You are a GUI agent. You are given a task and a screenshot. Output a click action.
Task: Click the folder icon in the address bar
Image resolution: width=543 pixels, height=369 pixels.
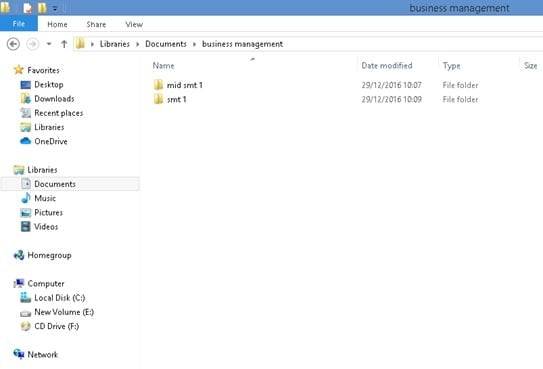[x=80, y=44]
